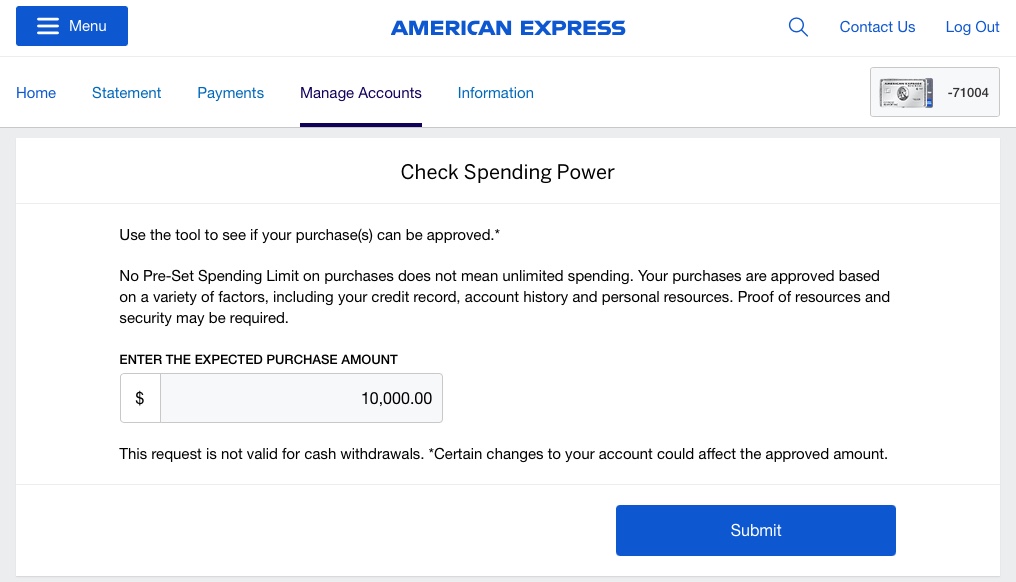The image size is (1016, 582).
Task: Click the American Express logo
Action: pos(508,27)
